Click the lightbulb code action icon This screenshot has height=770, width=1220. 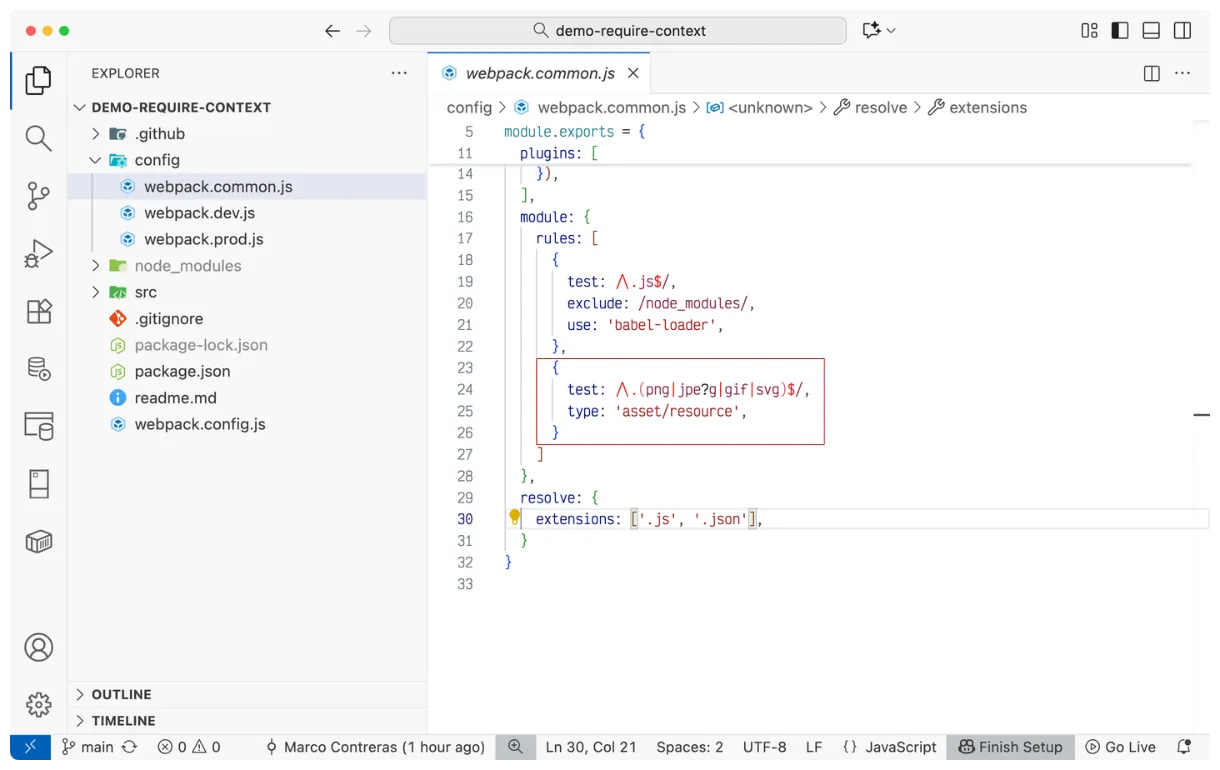coord(515,518)
